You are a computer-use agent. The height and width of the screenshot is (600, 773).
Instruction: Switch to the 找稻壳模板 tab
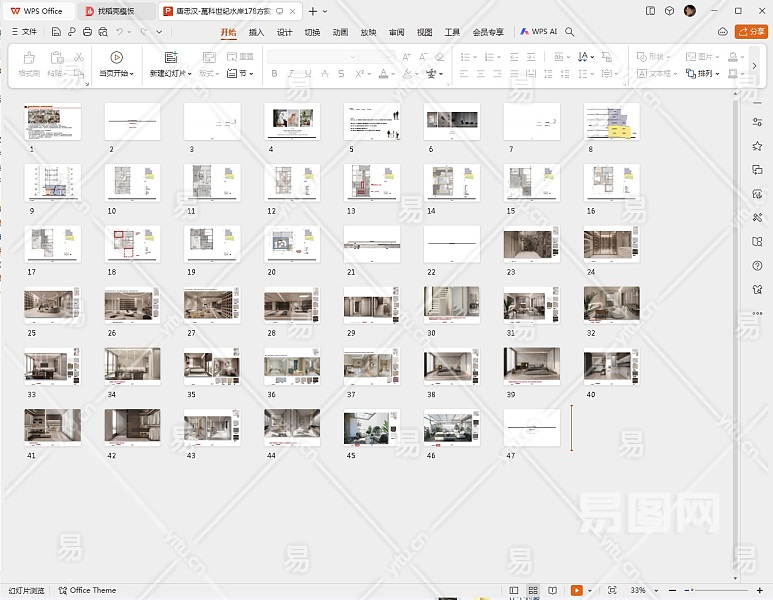click(x=116, y=11)
